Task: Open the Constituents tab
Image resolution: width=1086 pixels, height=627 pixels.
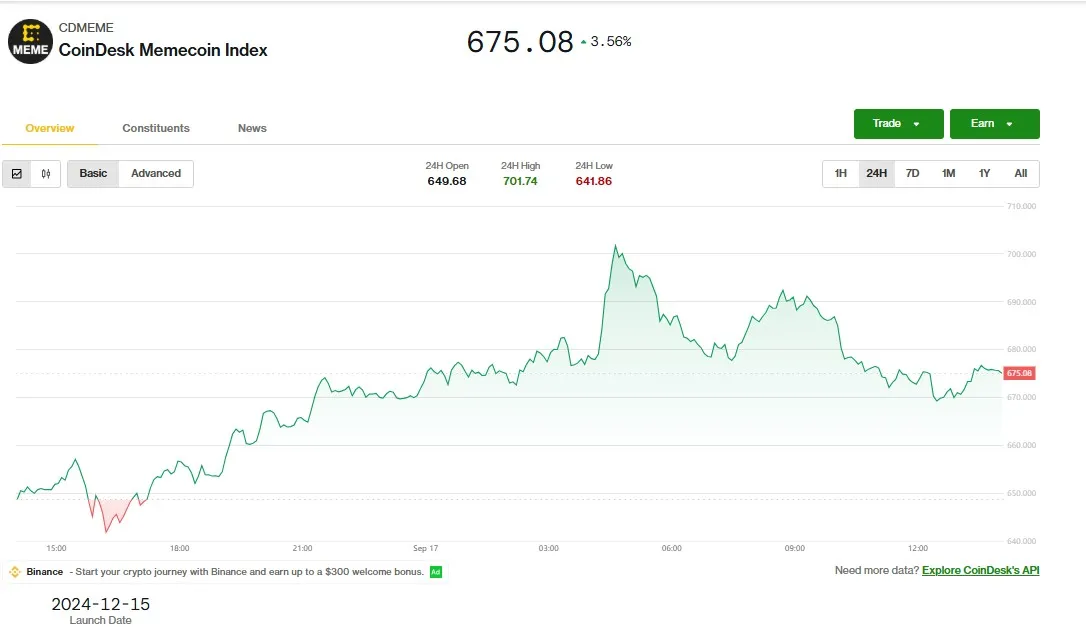Action: (155, 128)
